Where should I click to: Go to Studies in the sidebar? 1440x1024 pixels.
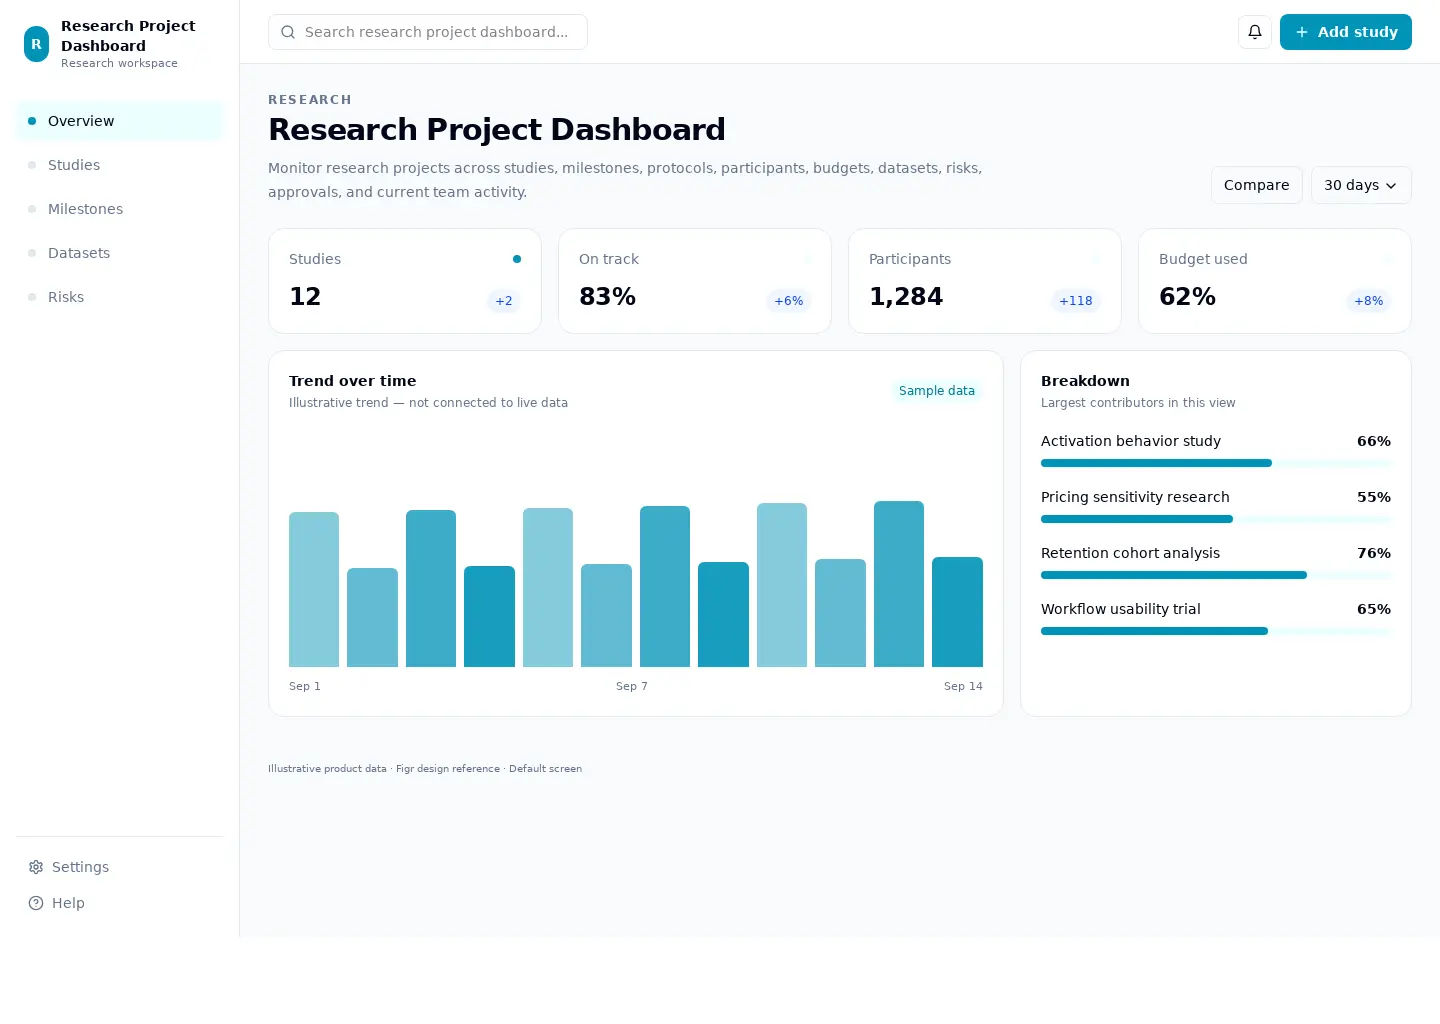(x=120, y=165)
